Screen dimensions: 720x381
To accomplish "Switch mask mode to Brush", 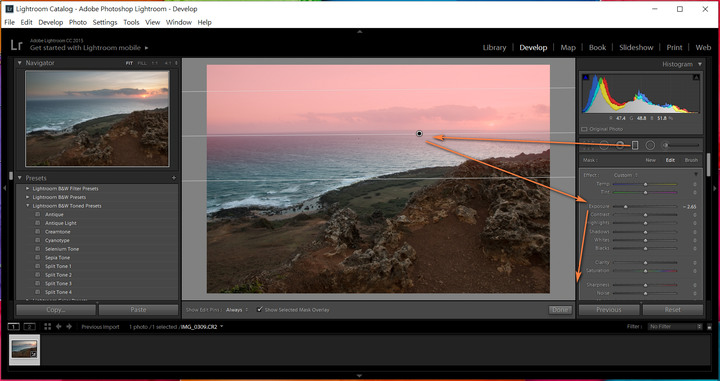I will point(691,160).
